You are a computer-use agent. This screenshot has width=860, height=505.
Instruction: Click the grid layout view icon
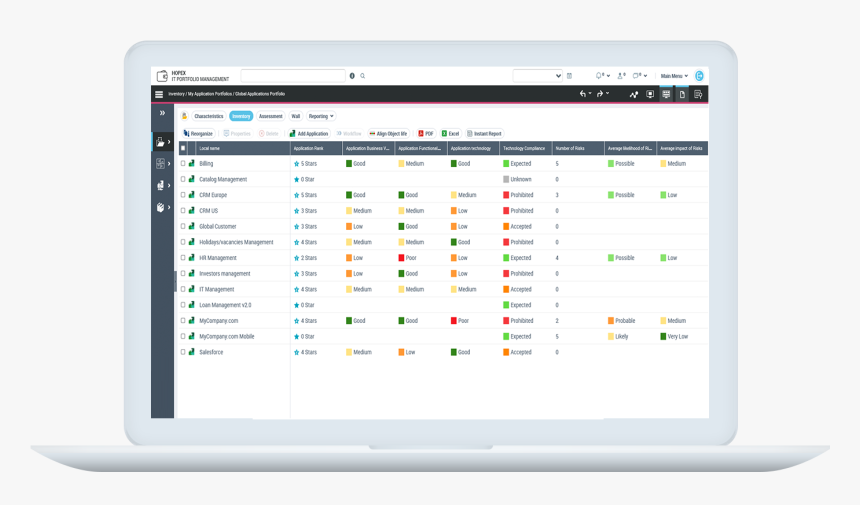666,94
